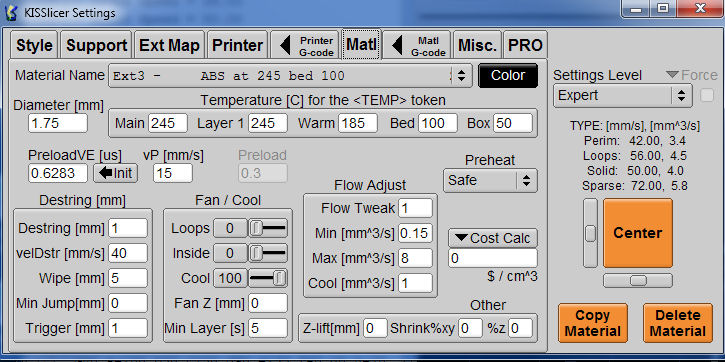Switch to the Support tab
The image size is (725, 362).
(96, 45)
